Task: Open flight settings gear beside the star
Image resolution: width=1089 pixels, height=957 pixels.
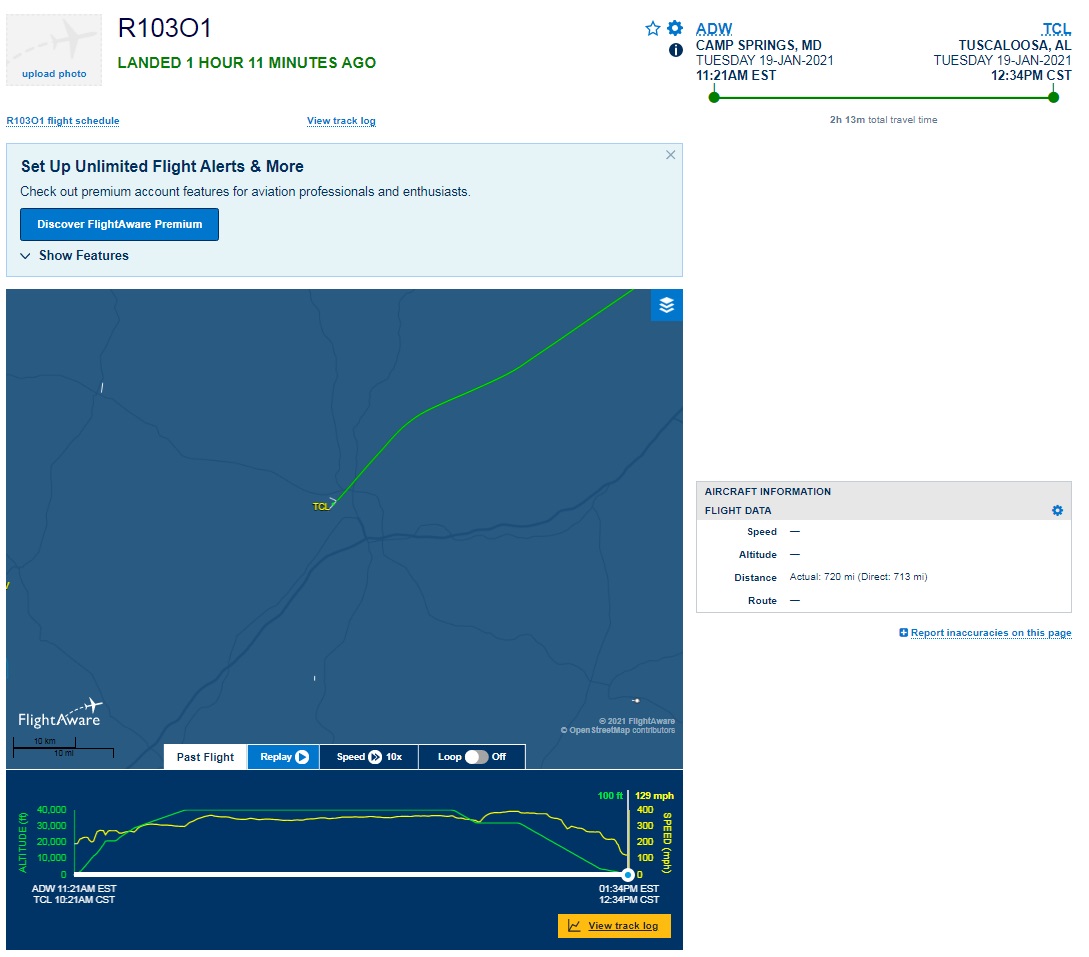Action: tap(675, 28)
